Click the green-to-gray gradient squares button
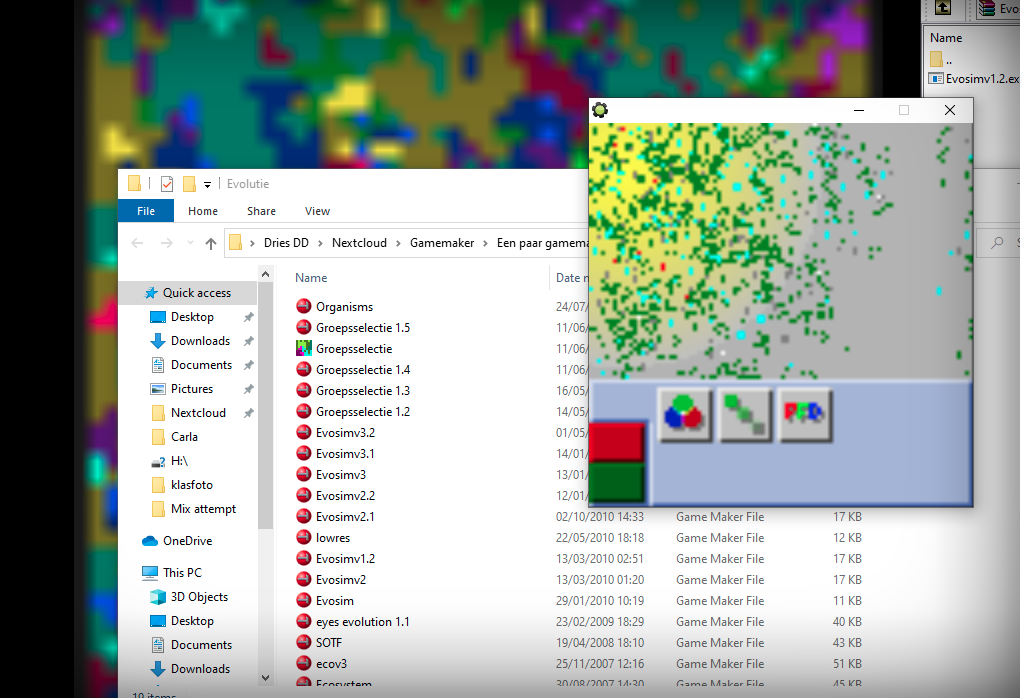The height and width of the screenshot is (698, 1020). point(745,412)
